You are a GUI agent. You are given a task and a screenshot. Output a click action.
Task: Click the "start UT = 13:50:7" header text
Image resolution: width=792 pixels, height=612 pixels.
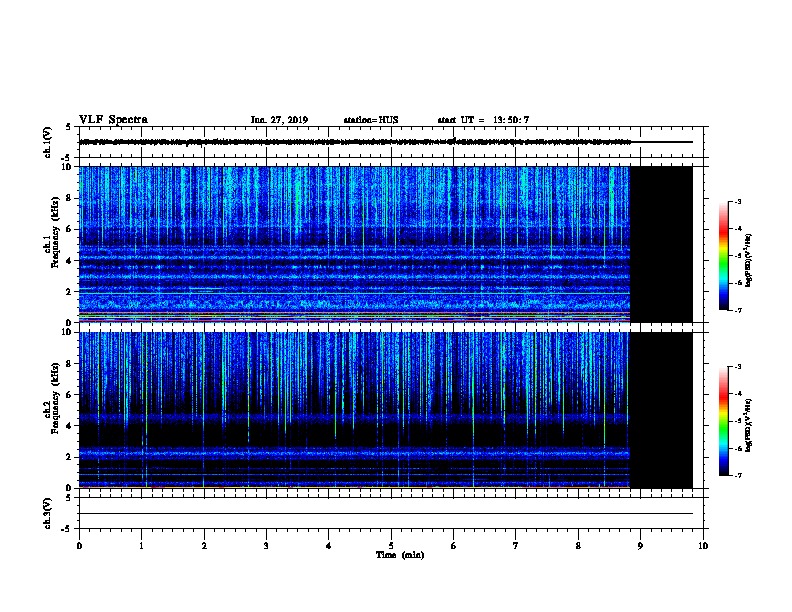pos(483,120)
